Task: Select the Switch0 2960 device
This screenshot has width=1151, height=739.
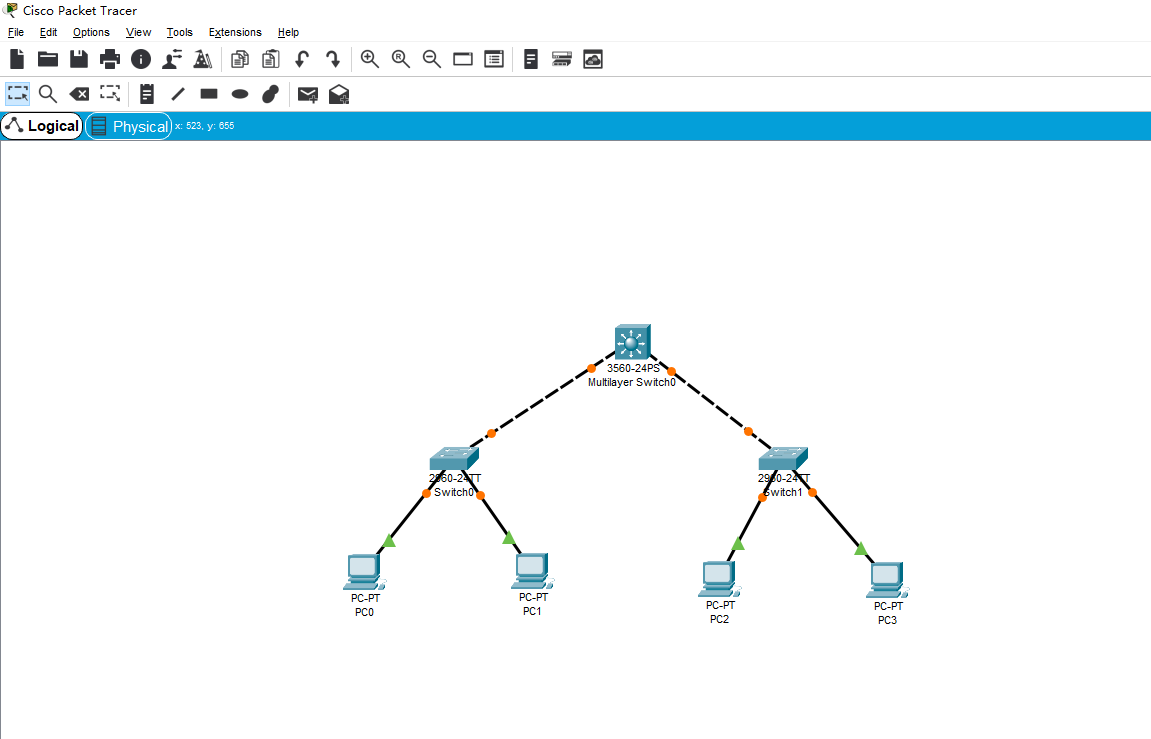Action: tap(454, 459)
